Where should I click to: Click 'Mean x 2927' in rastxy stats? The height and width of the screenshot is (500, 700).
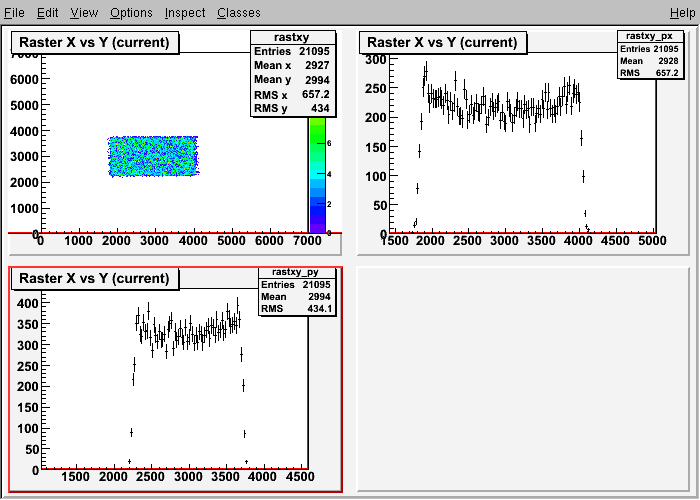pyautogui.click(x=292, y=66)
